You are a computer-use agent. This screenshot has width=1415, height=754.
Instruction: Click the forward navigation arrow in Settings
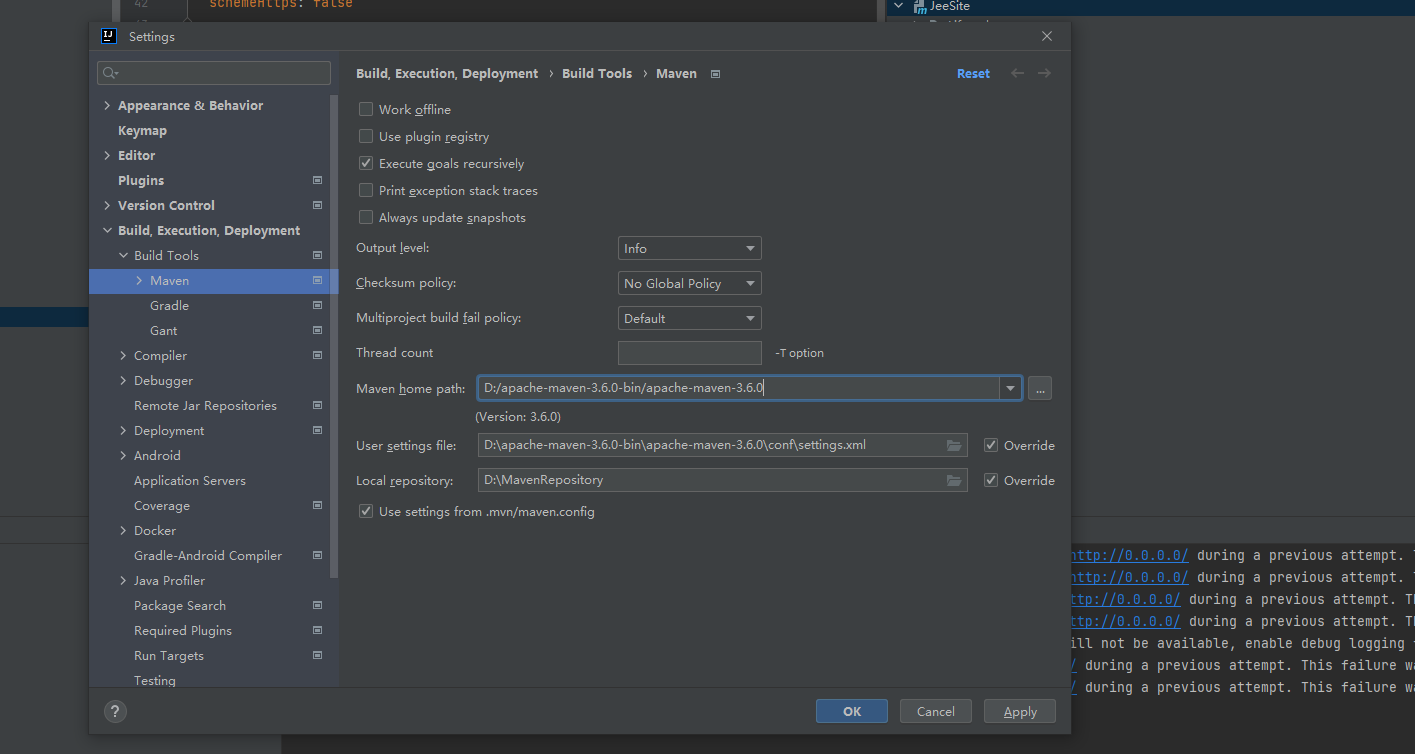[1044, 73]
